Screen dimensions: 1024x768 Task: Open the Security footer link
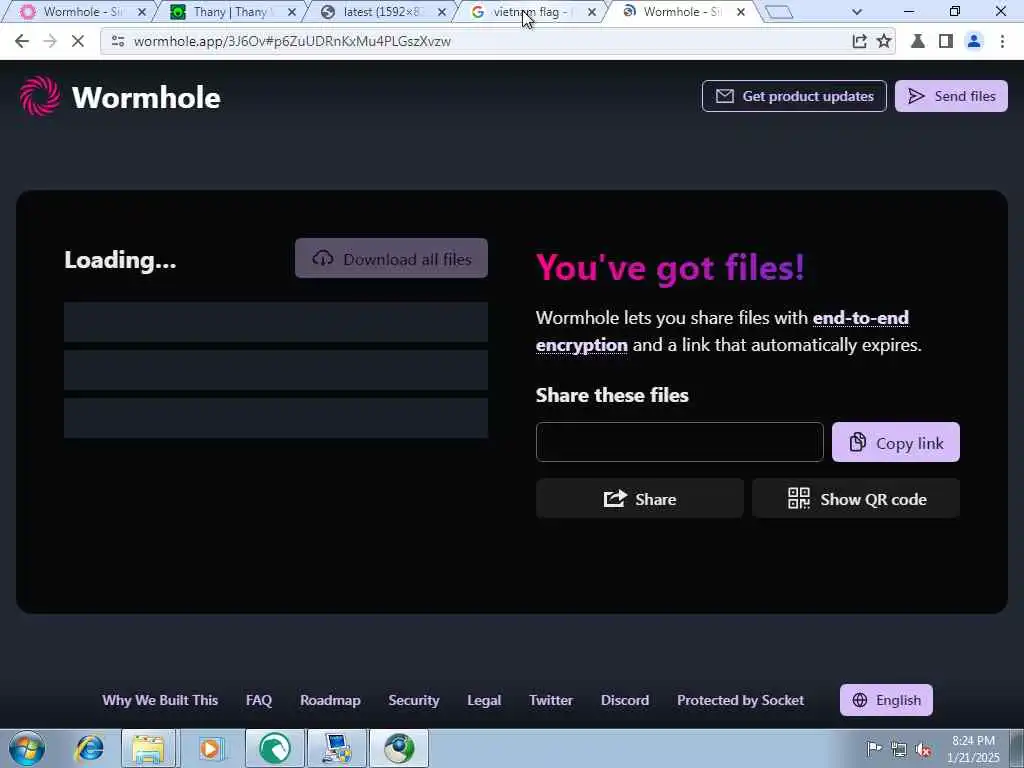413,700
